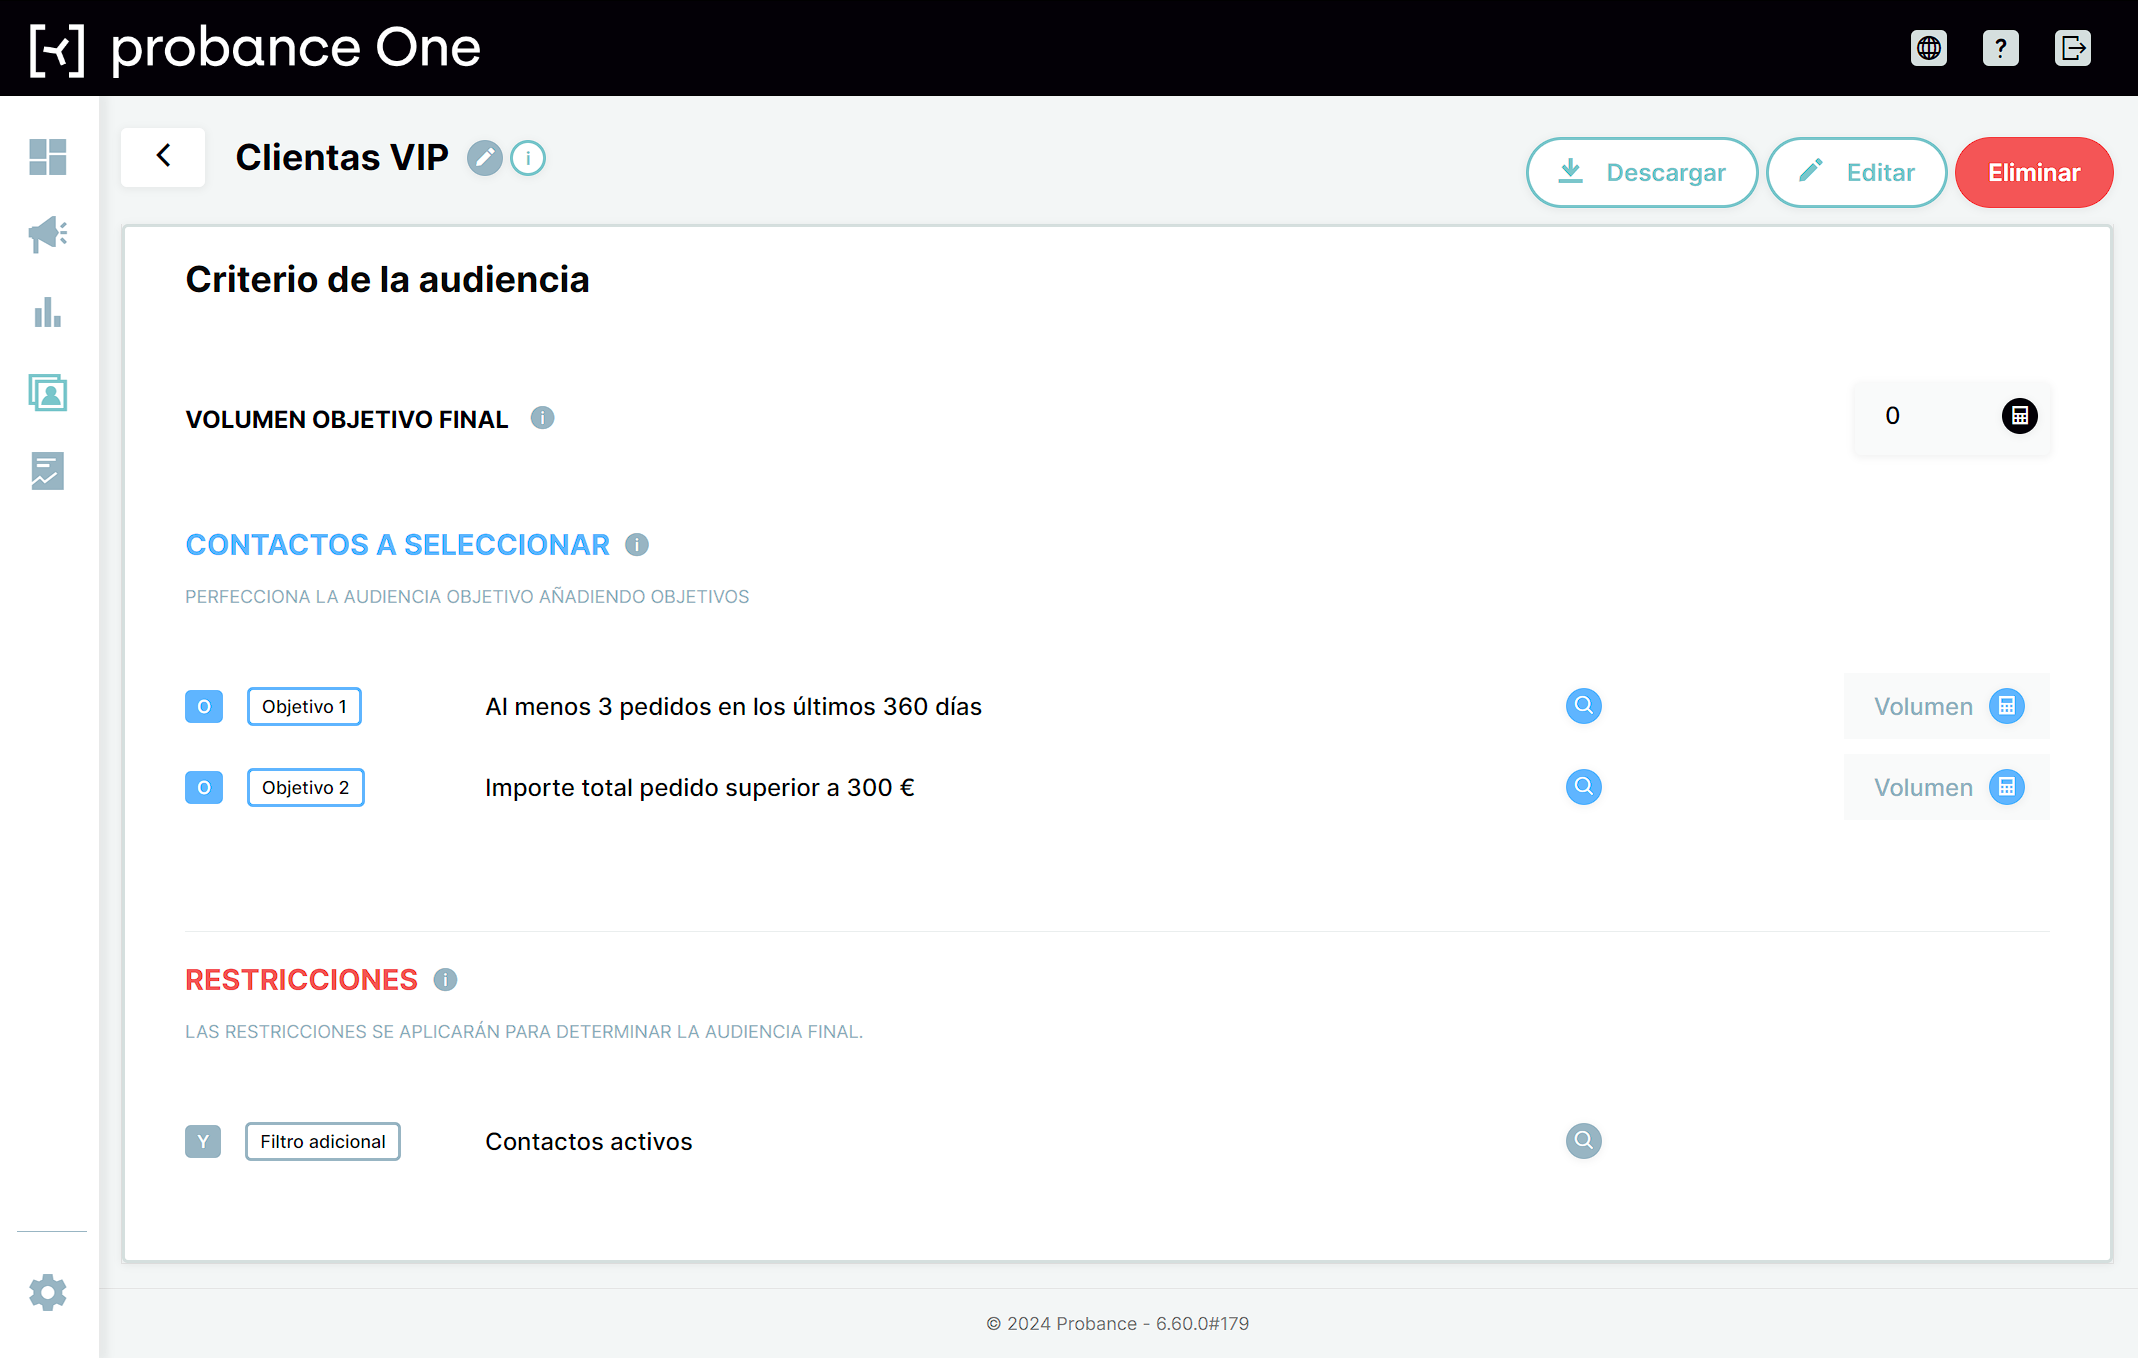
Task: Click the magnifier for Objetivo 1 row
Action: pos(1584,706)
